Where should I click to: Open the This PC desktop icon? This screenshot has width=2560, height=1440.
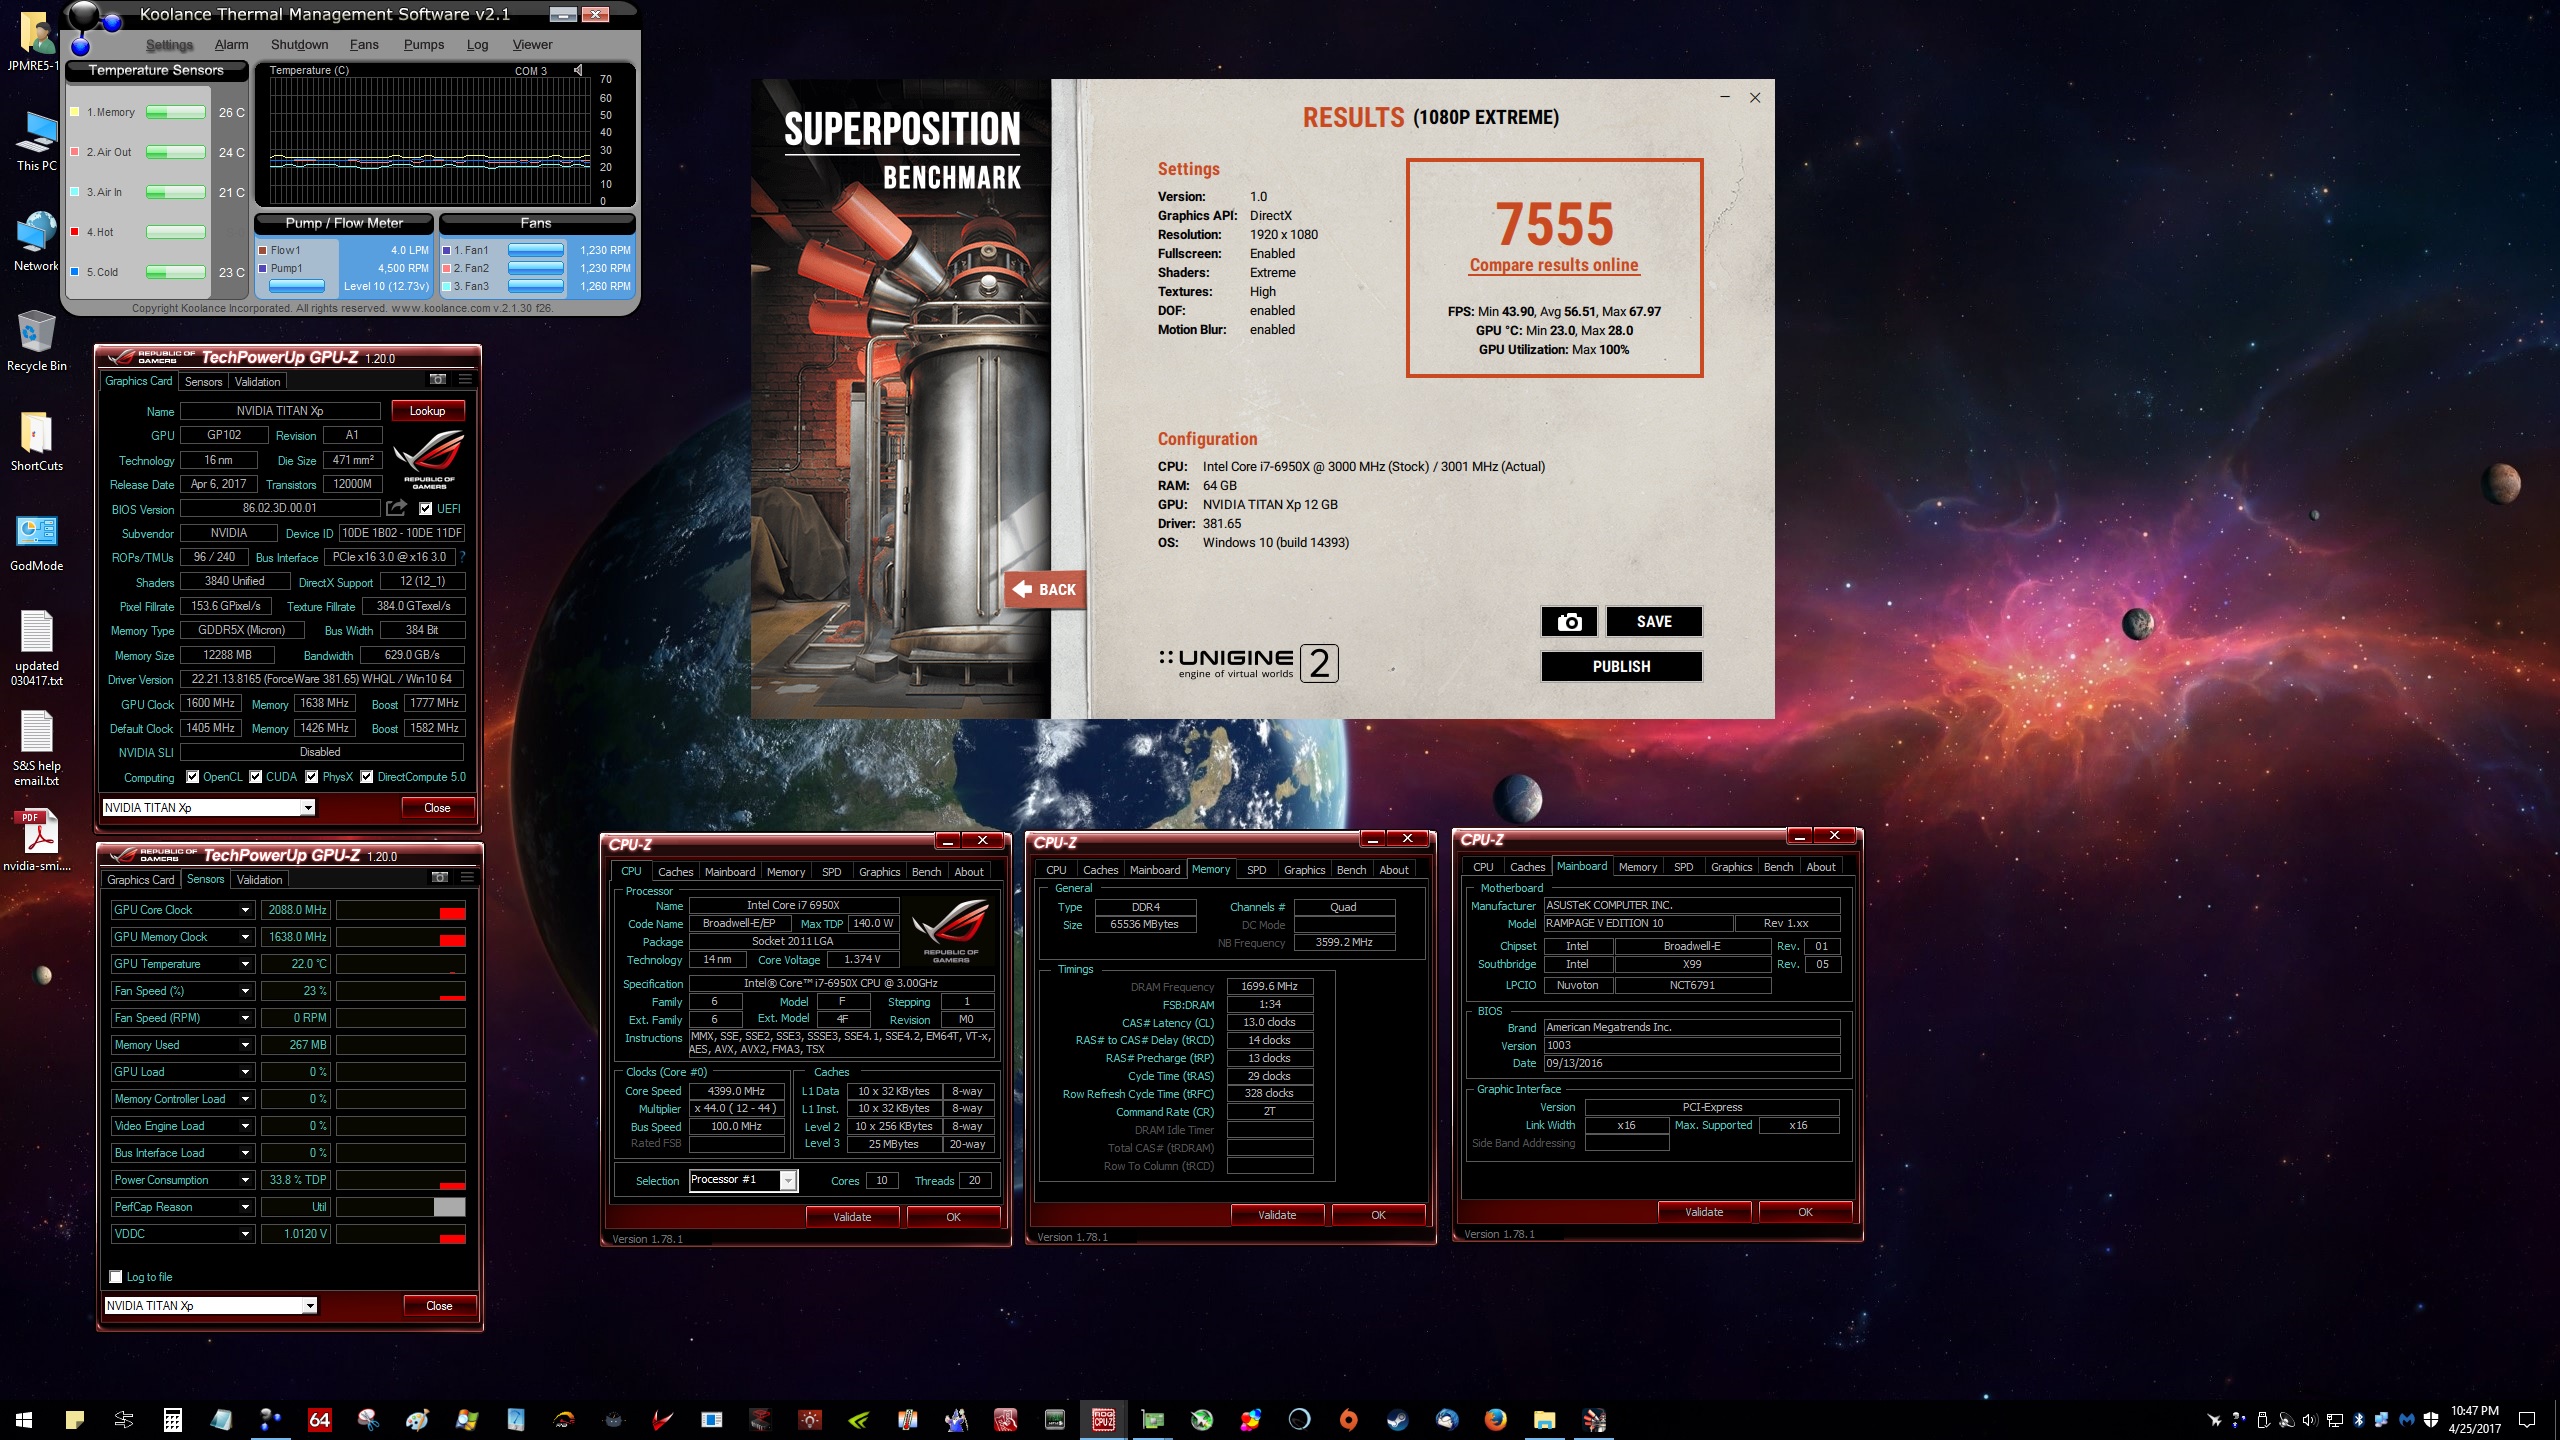tap(36, 141)
